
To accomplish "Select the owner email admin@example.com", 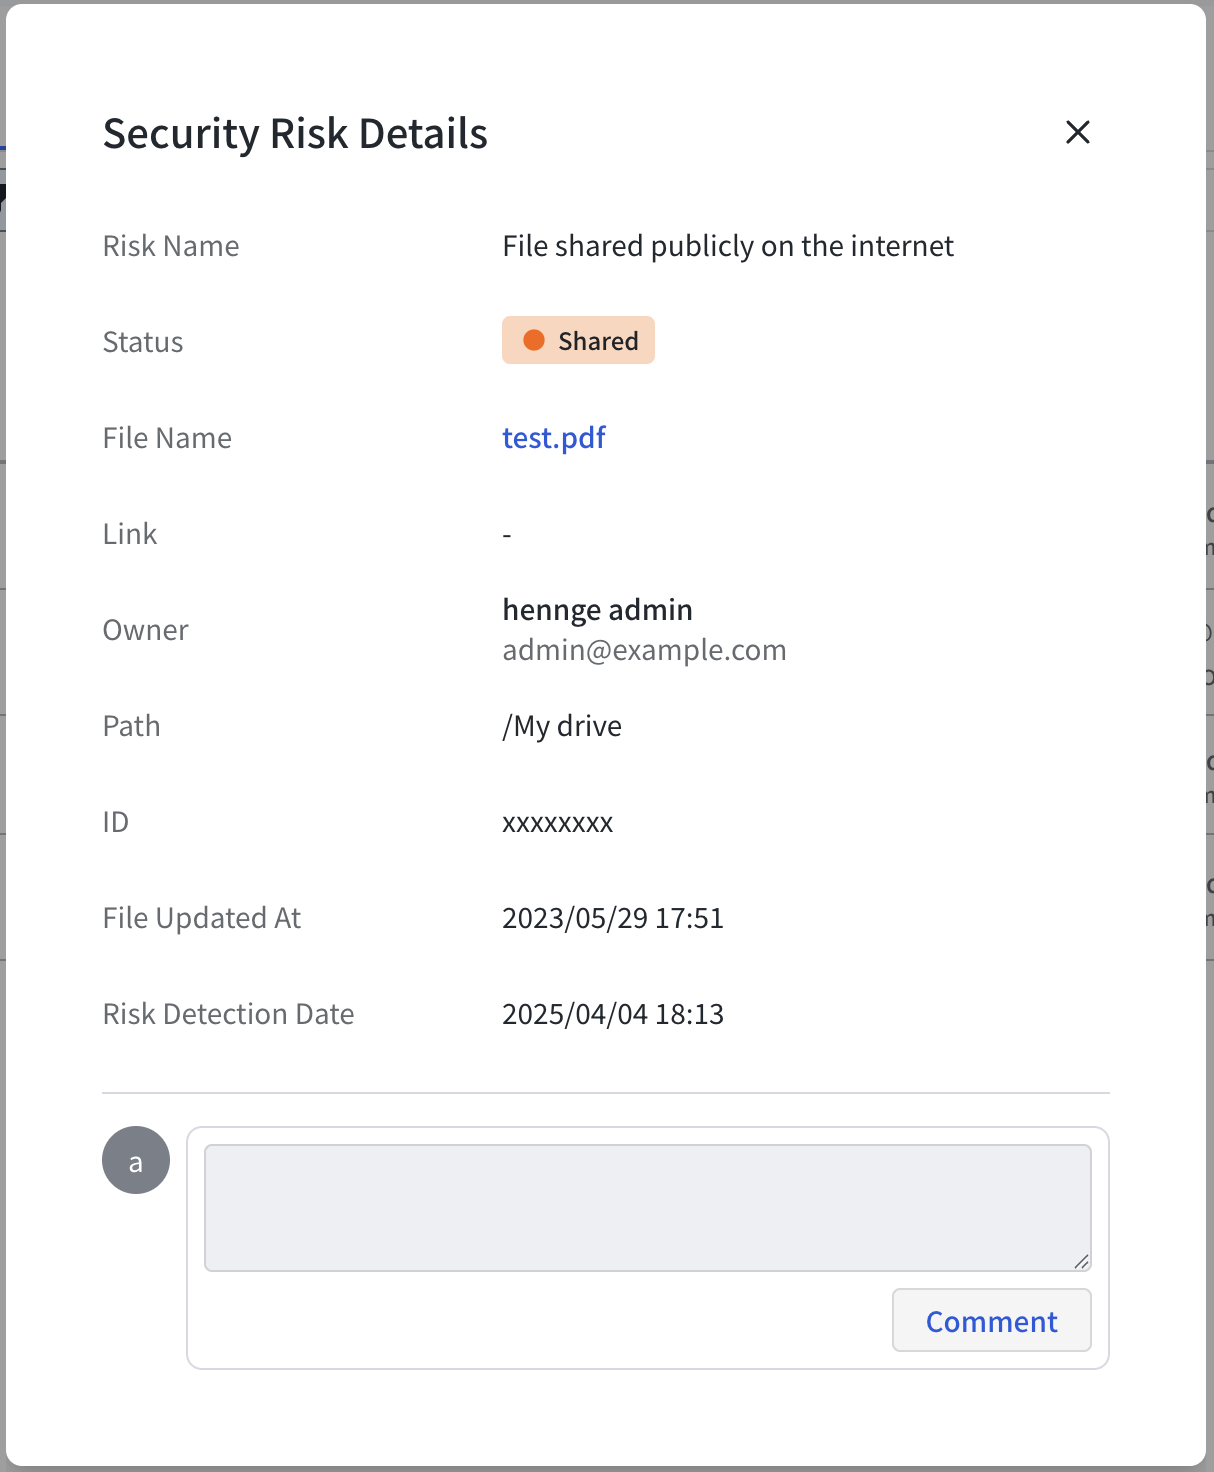I will [x=644, y=650].
